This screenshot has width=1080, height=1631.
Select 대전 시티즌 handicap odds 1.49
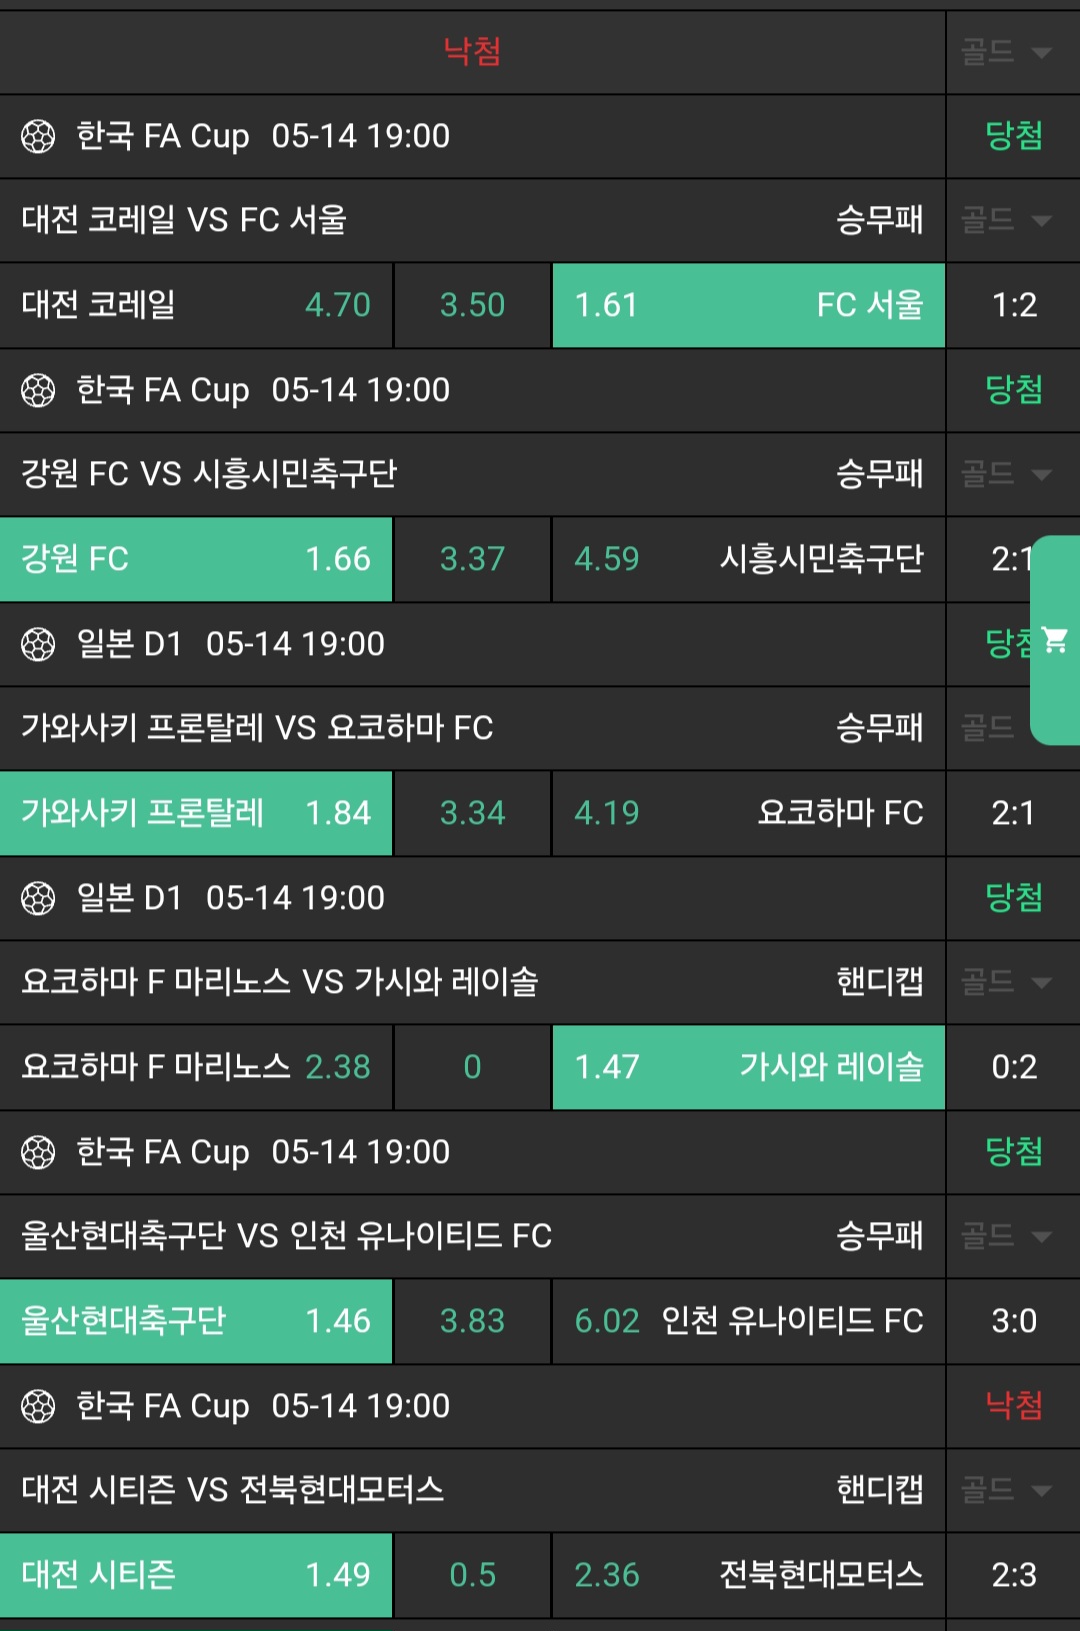[196, 1575]
